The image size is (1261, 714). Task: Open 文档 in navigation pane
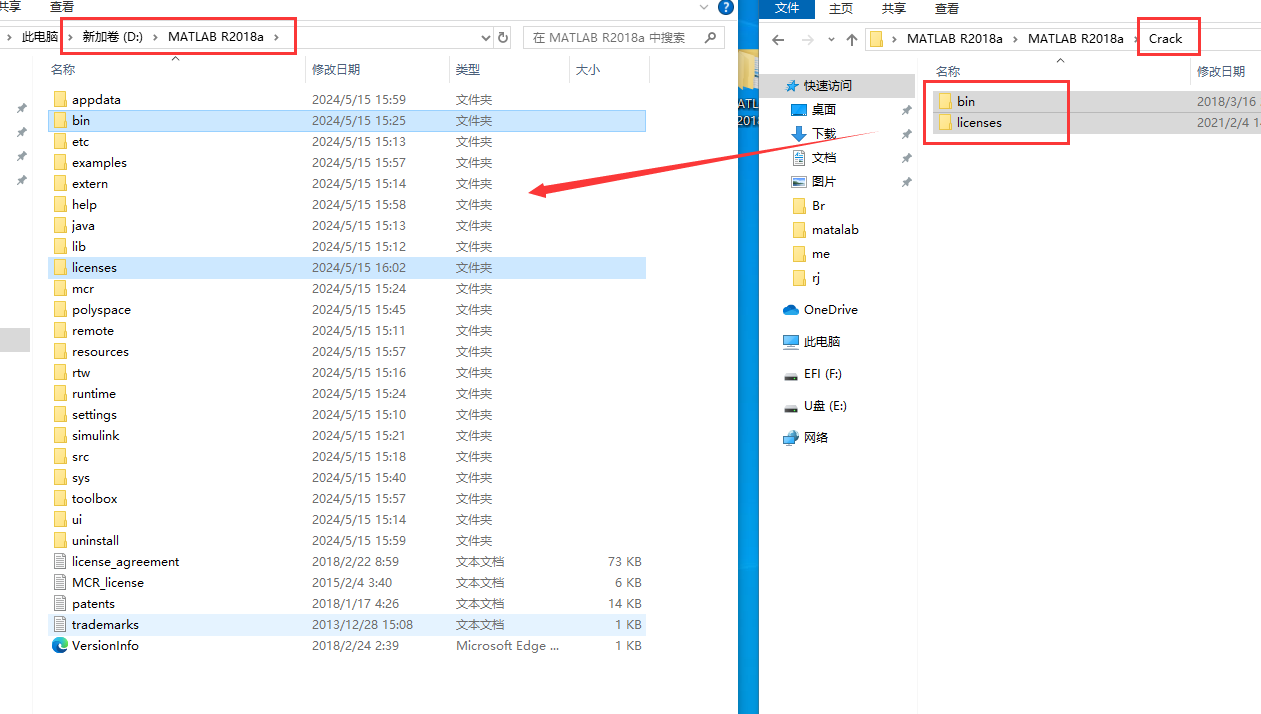tap(823, 158)
